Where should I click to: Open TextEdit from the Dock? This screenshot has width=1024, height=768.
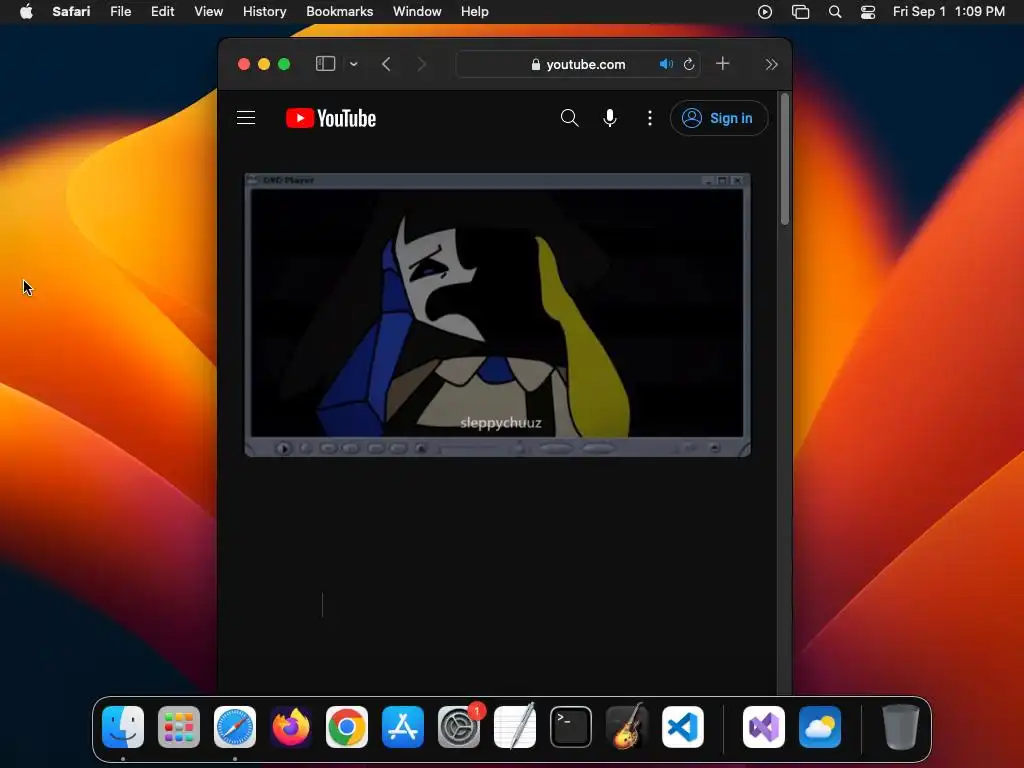coord(515,727)
